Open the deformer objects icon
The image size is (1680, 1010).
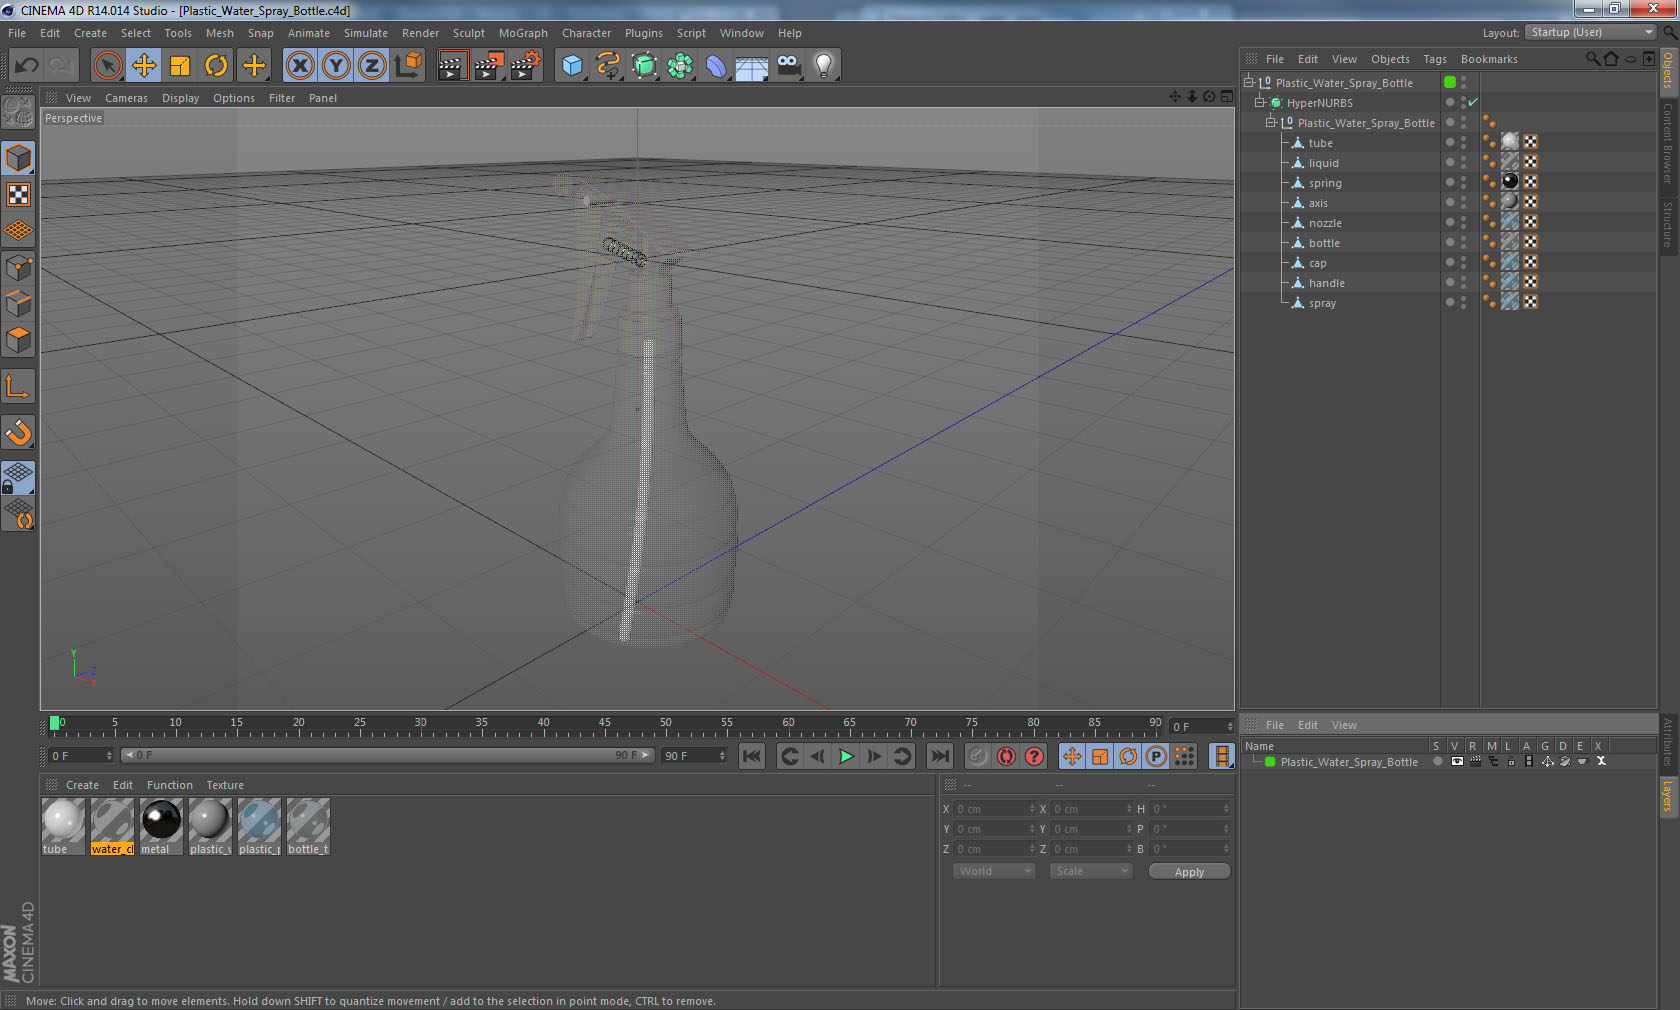pos(716,66)
